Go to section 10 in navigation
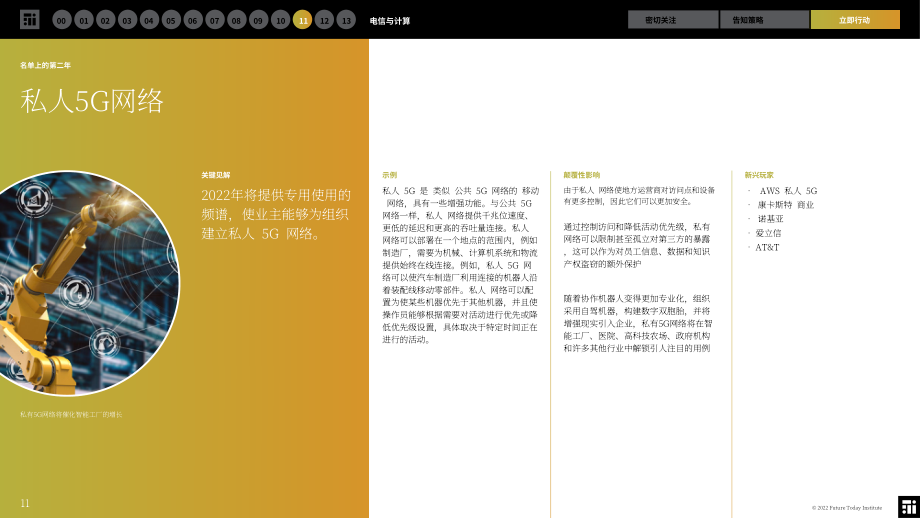Screen dimensions: 920x518 (x=280, y=20)
